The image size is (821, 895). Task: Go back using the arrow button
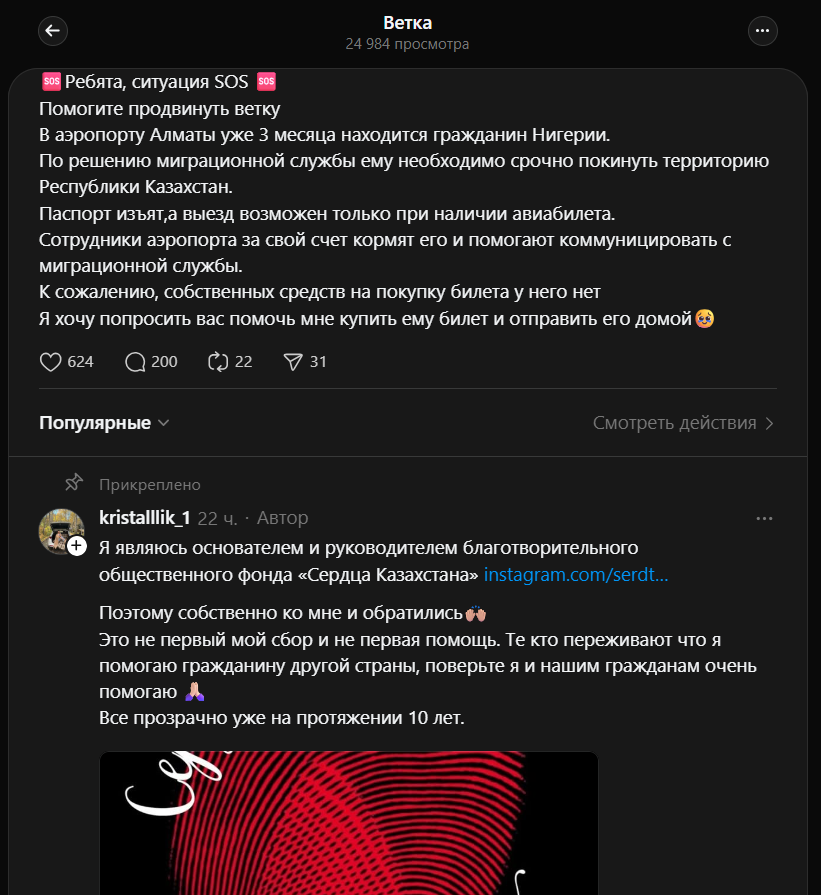pos(53,31)
